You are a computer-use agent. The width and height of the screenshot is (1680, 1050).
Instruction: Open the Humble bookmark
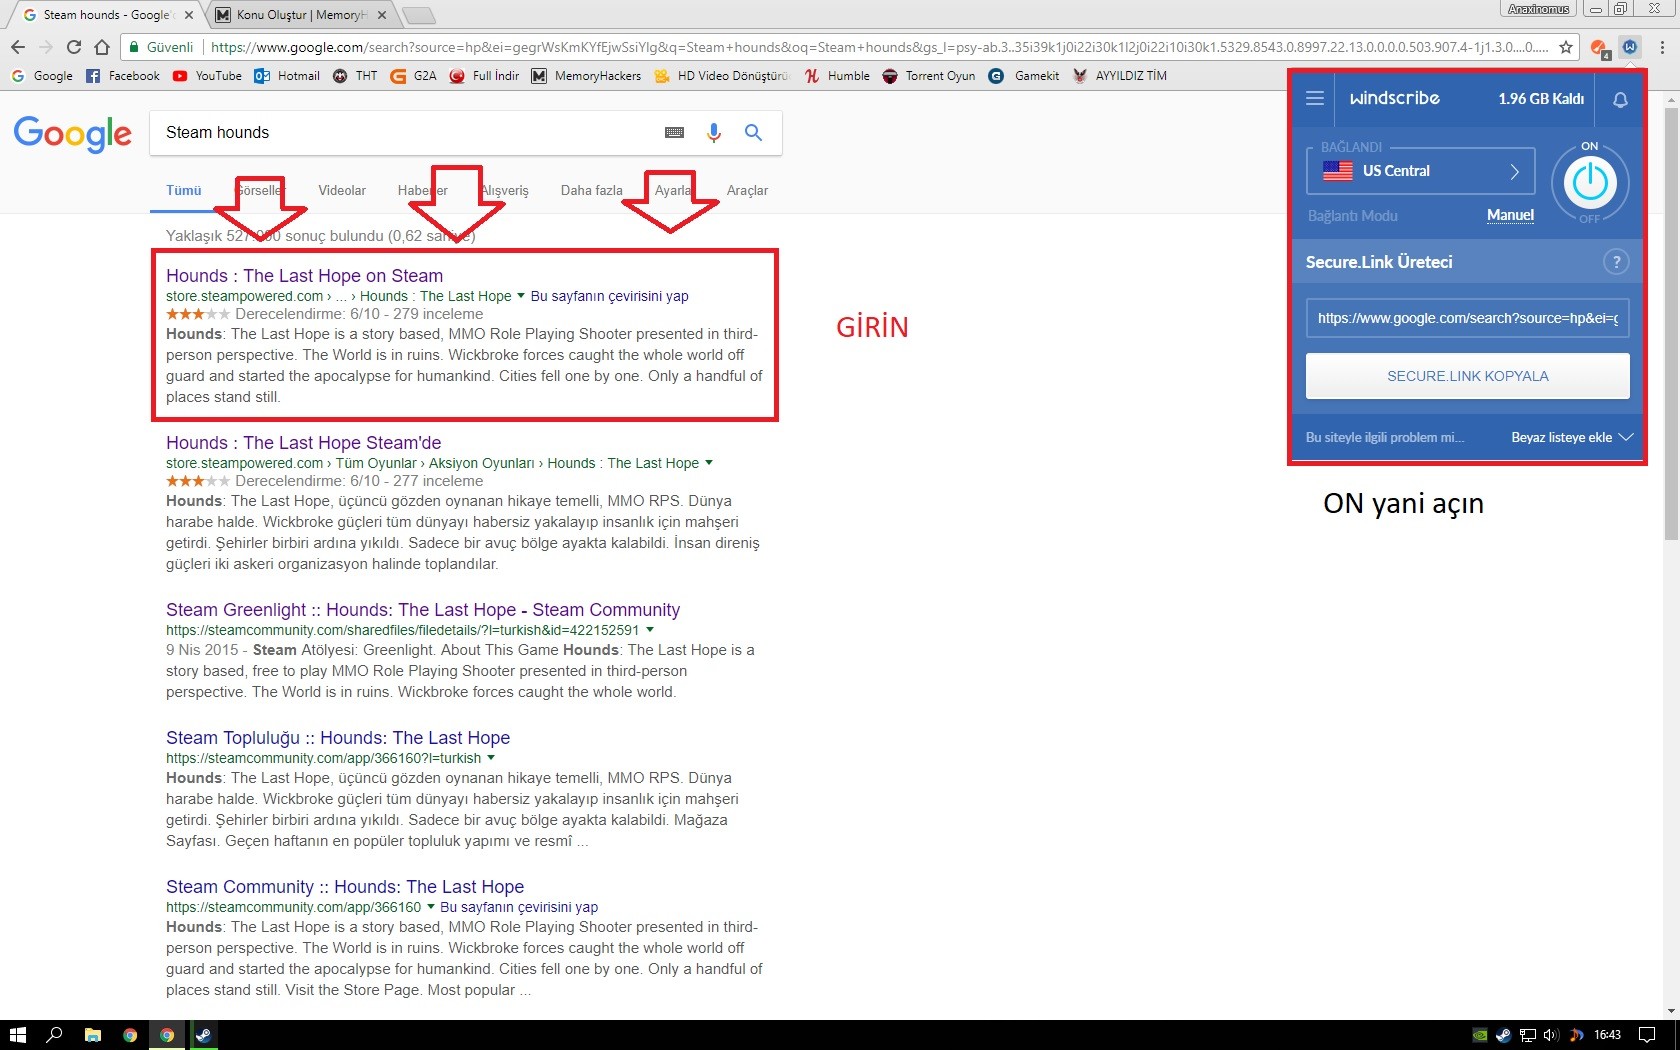[x=837, y=76]
